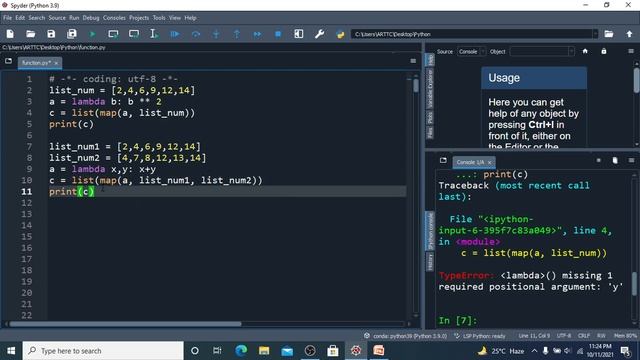Browse console tabs icon
The height and width of the screenshot is (360, 640).
[443, 160]
